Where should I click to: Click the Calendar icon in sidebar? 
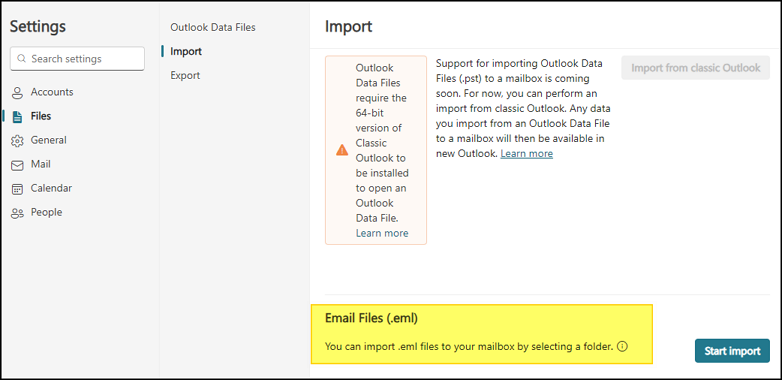pos(17,189)
